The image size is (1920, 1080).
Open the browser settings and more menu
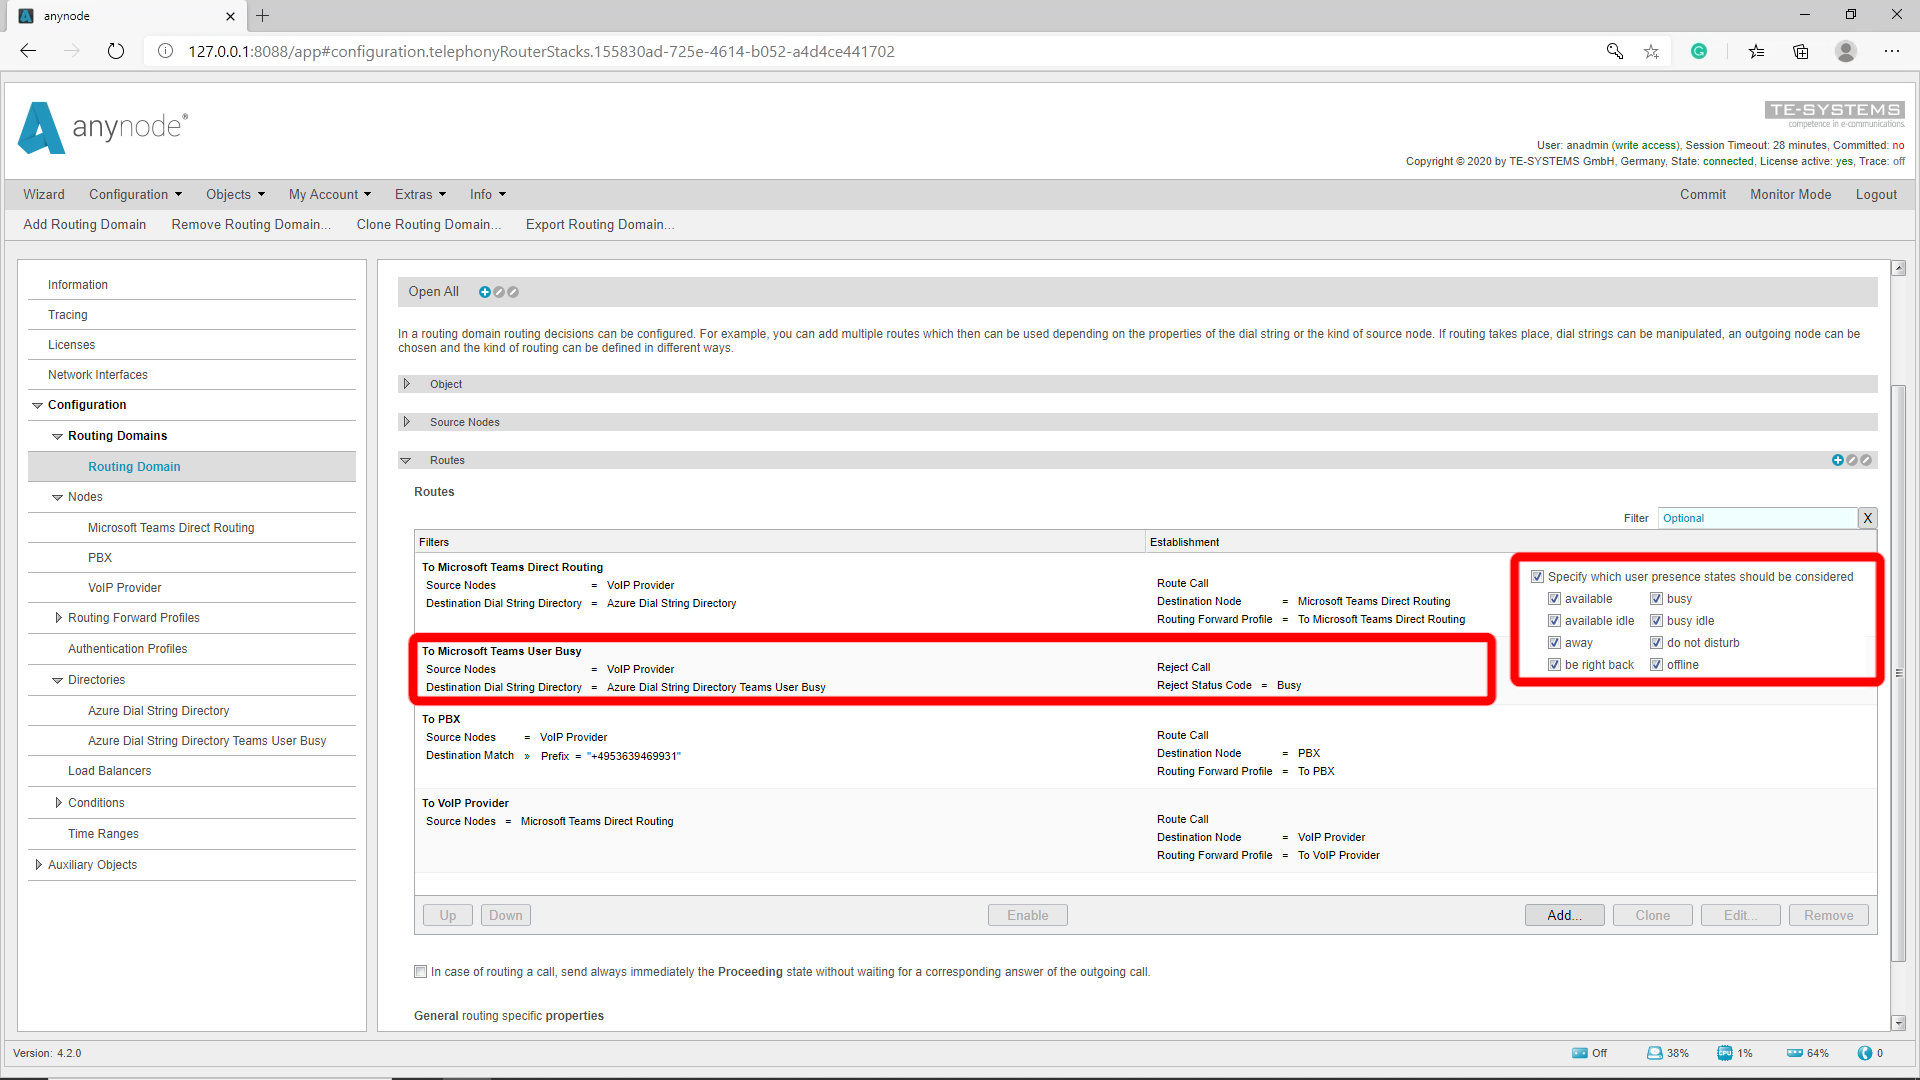[x=1892, y=51]
